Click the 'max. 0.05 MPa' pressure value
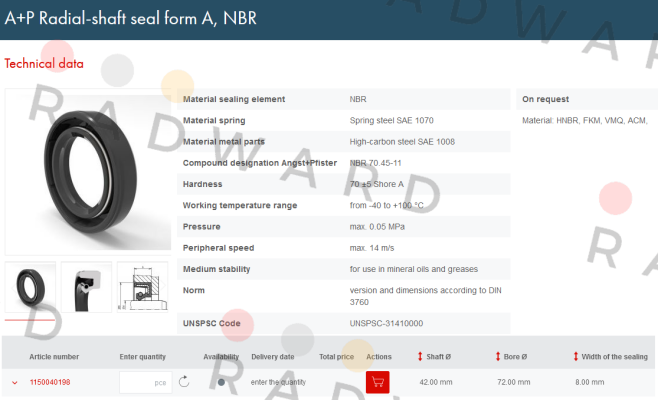Viewport: 658px width, 400px height. [377, 227]
